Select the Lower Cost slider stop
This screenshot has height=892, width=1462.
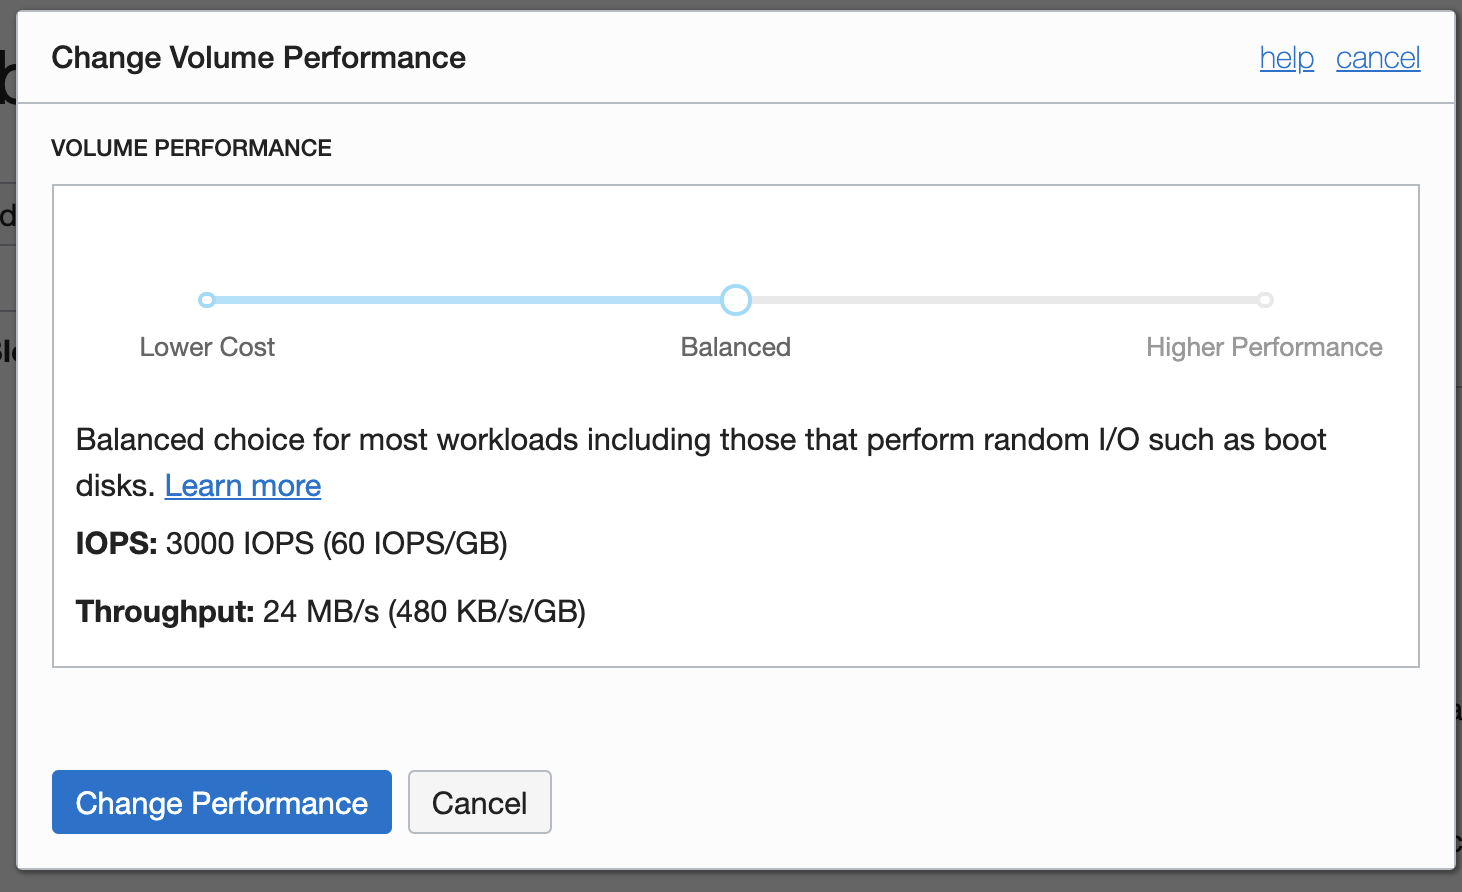click(x=207, y=300)
